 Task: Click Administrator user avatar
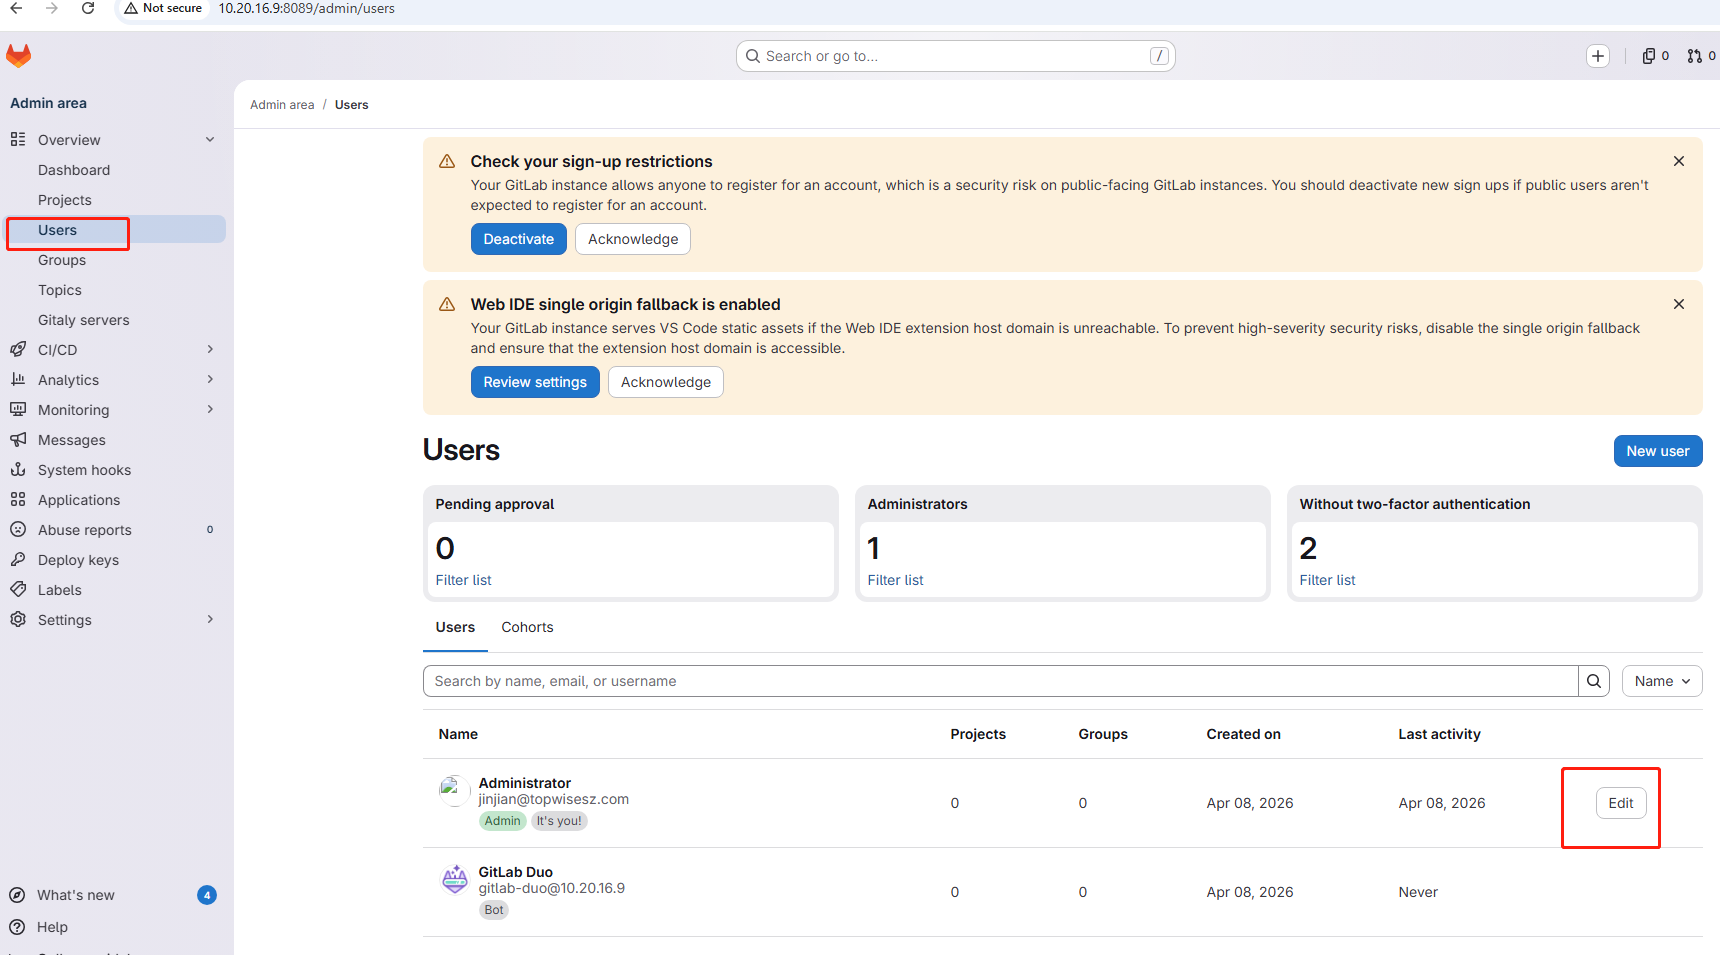click(454, 791)
